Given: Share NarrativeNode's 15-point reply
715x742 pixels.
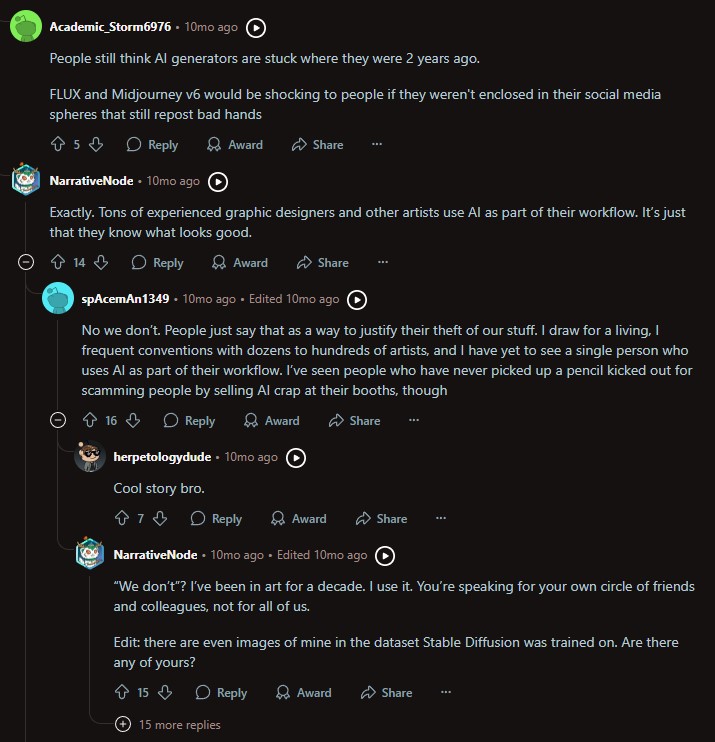Looking at the screenshot, I should 386,692.
